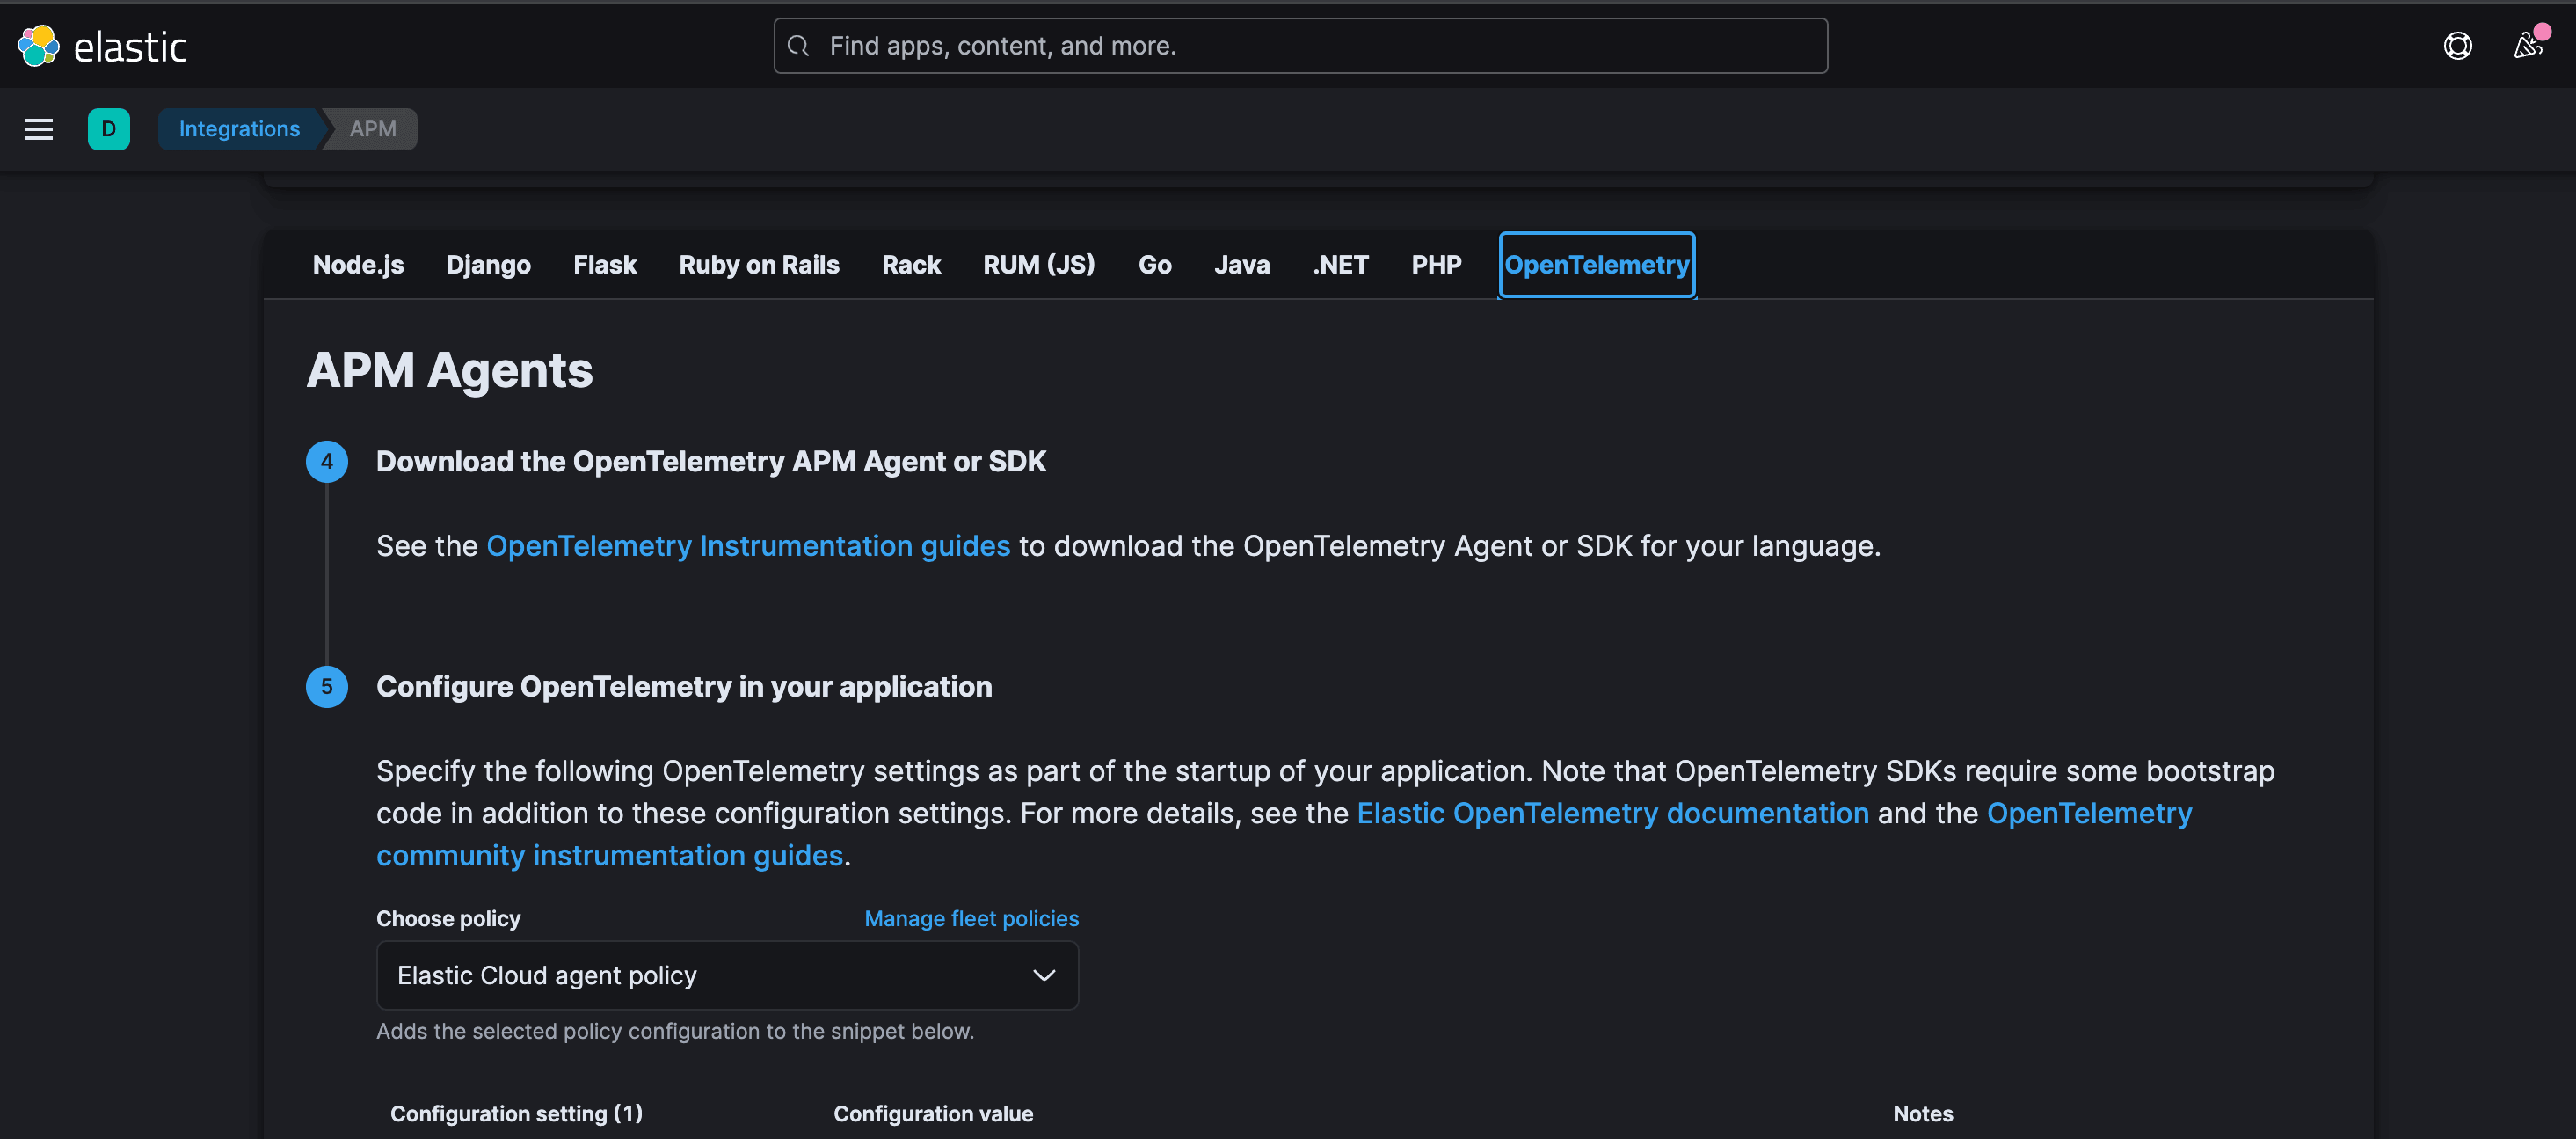Go to Integrations breadcrumb

click(x=239, y=129)
